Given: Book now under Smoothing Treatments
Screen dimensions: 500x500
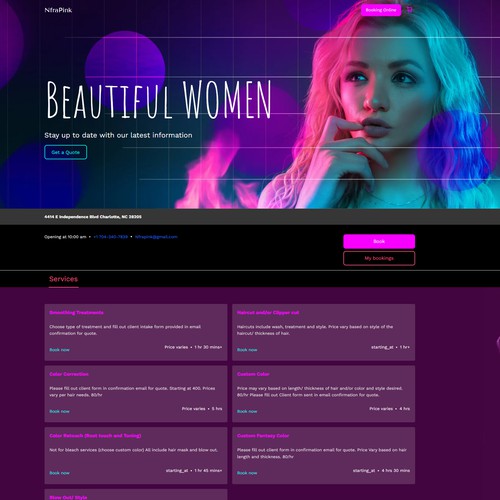Looking at the screenshot, I should 59,350.
